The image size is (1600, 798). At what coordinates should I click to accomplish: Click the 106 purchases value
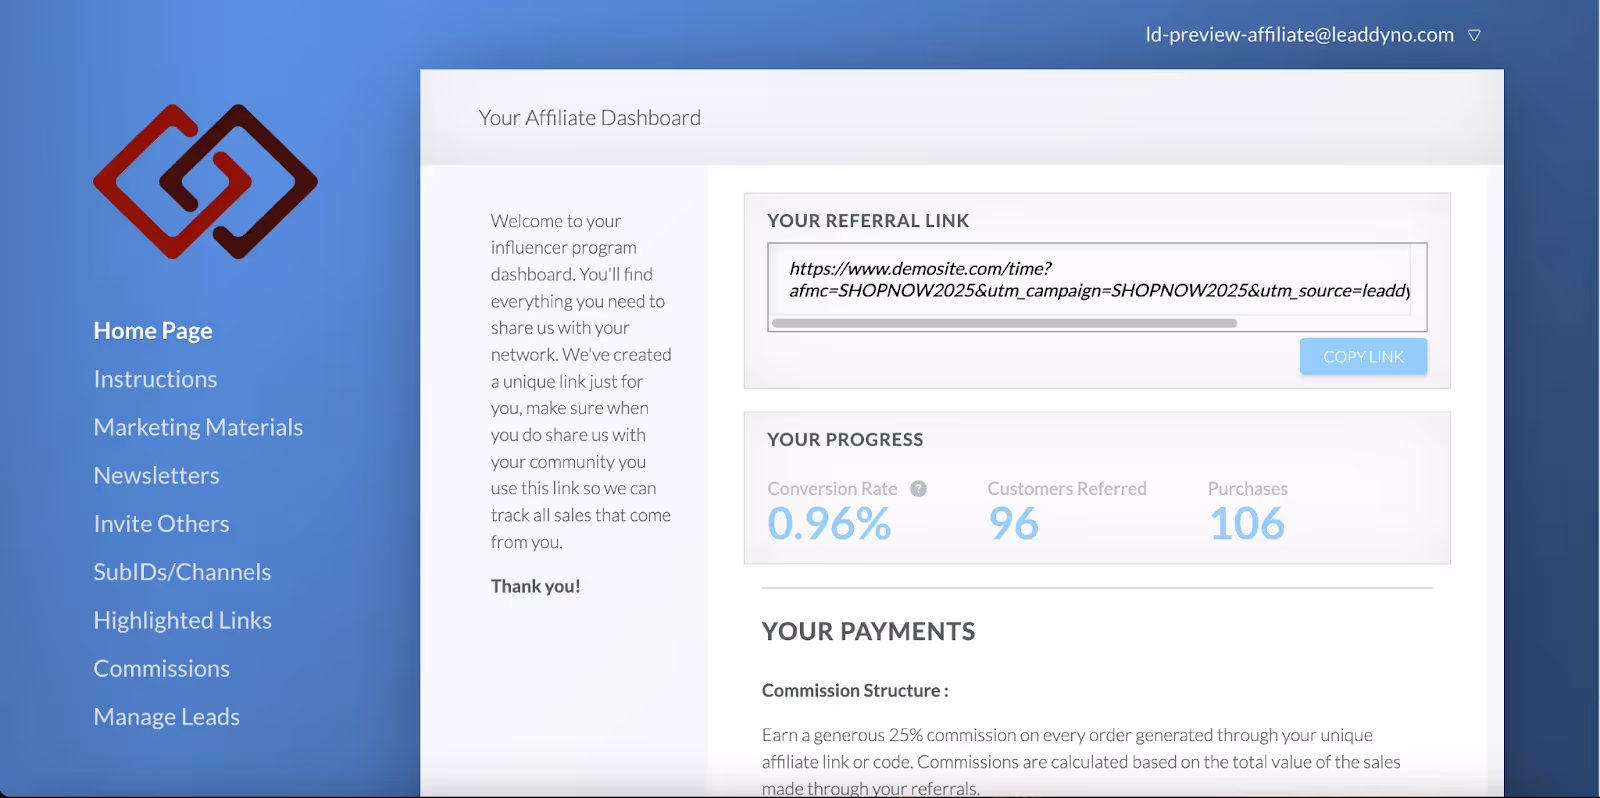tap(1246, 524)
